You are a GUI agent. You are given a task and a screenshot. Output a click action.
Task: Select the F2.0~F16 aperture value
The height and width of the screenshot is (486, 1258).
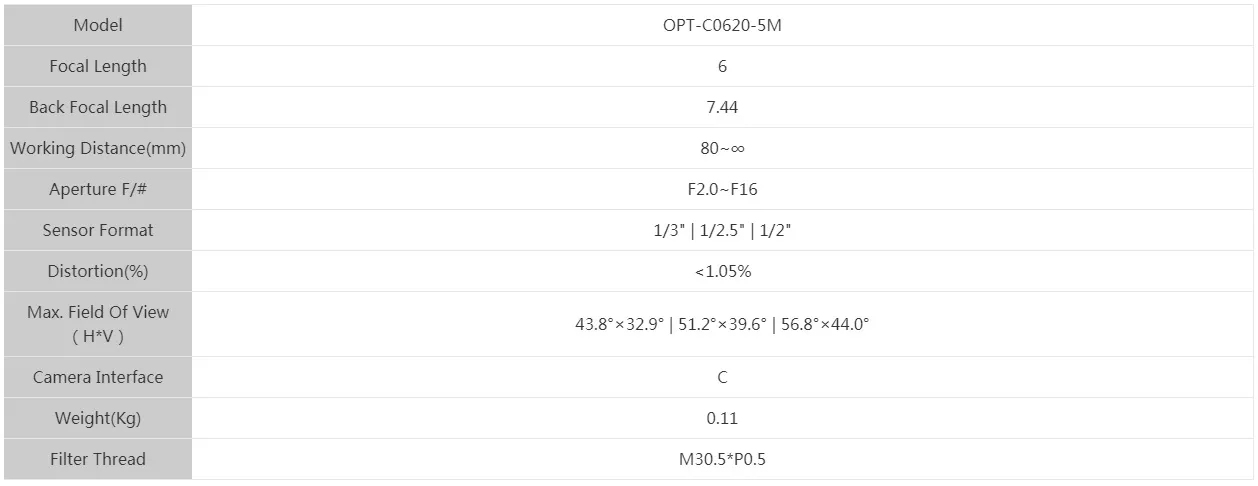[x=722, y=189]
